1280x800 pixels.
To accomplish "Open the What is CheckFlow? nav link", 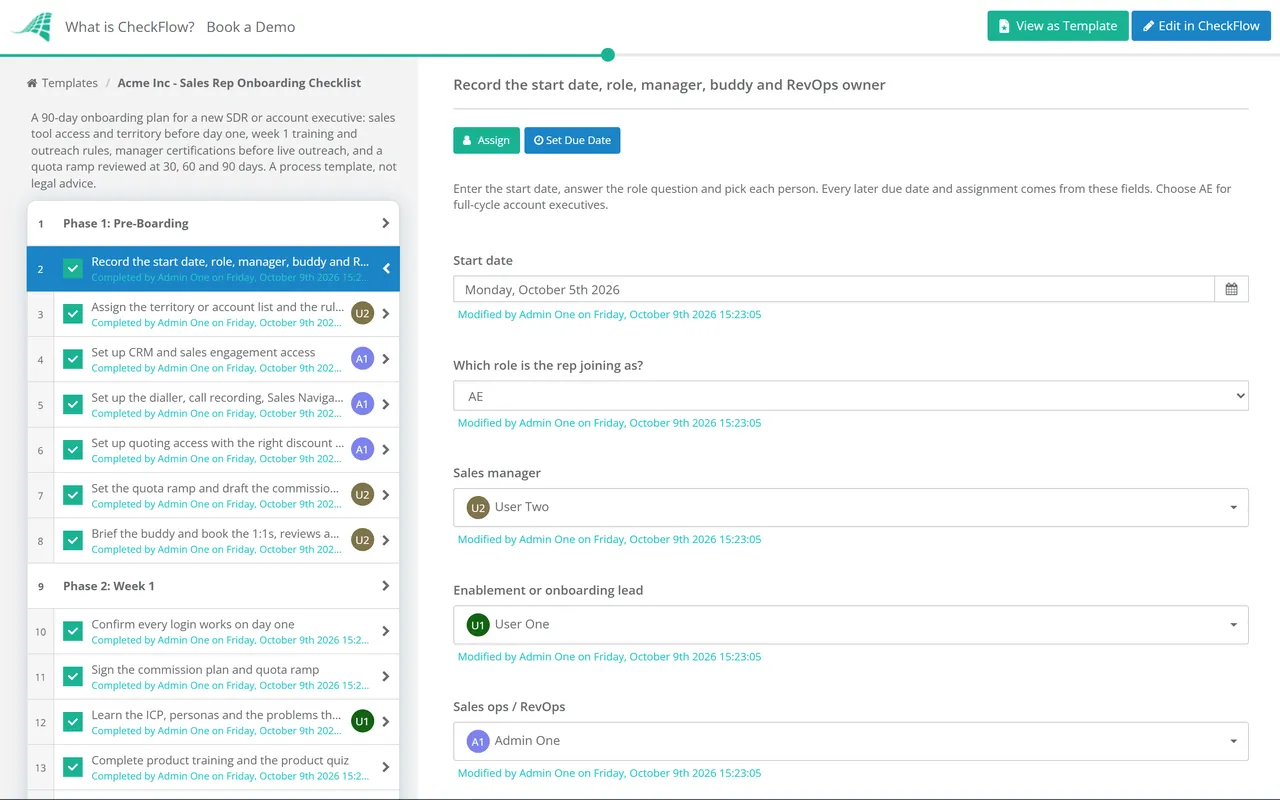I will 130,27.
